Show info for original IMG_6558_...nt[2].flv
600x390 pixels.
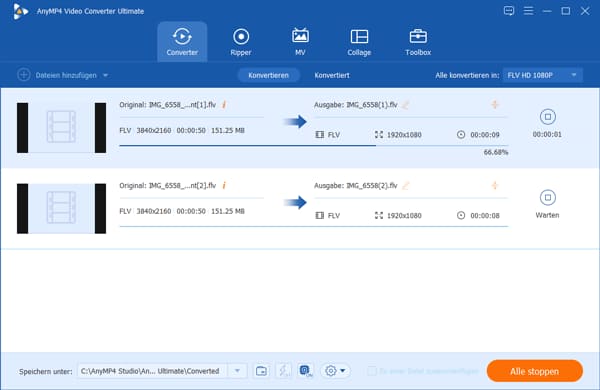[224, 185]
